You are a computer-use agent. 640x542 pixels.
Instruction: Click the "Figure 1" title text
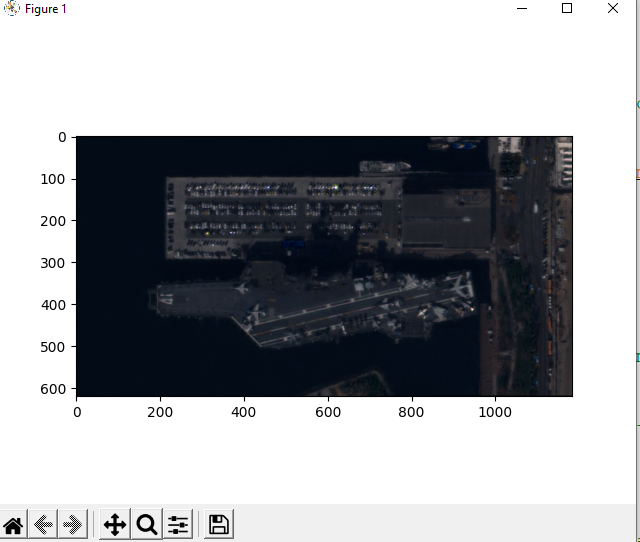click(x=46, y=9)
